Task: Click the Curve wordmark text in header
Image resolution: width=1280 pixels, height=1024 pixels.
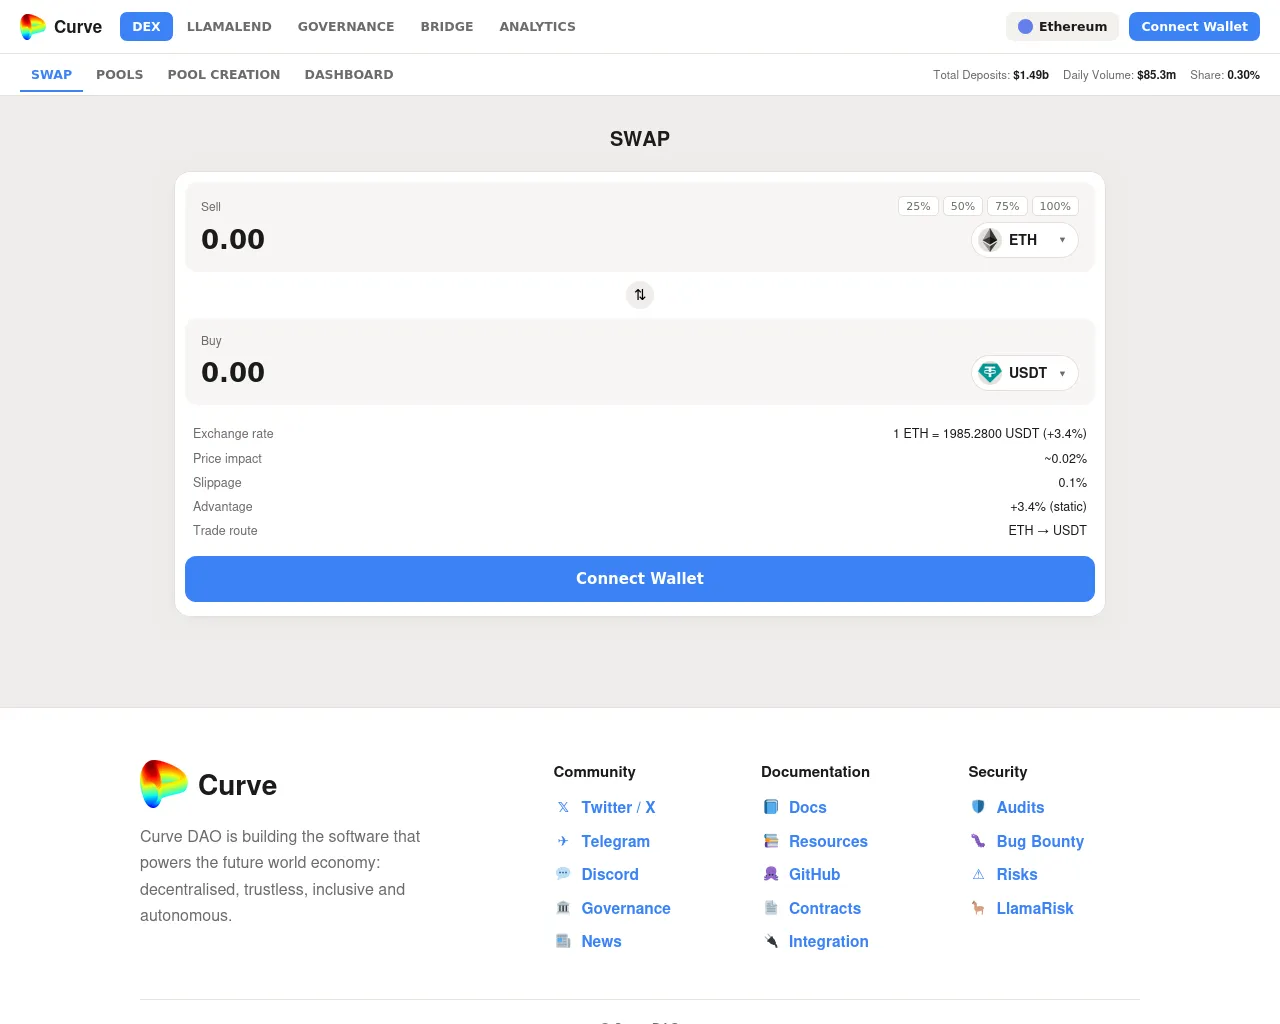Action: (x=78, y=27)
